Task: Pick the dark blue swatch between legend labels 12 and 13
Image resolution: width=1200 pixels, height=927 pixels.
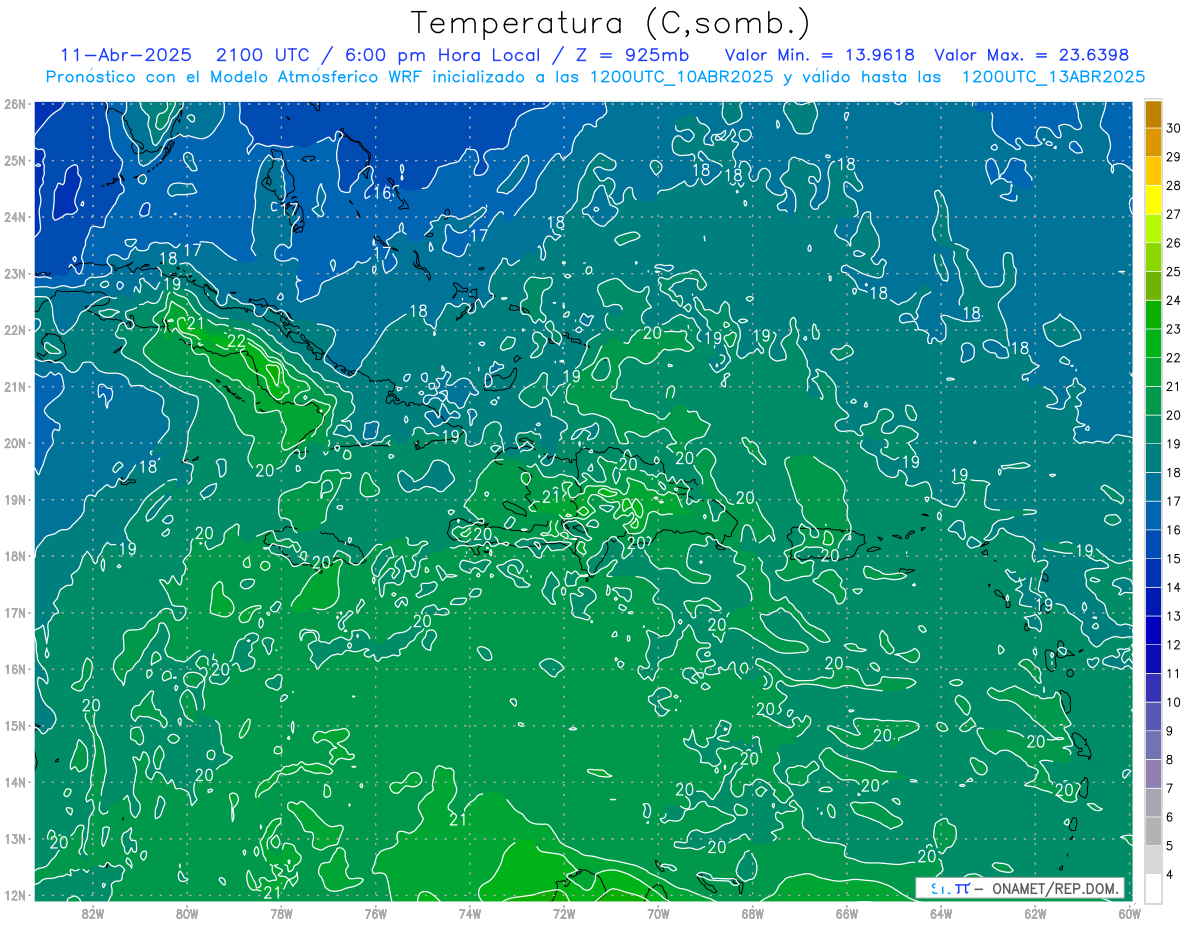Action: (x=1153, y=629)
